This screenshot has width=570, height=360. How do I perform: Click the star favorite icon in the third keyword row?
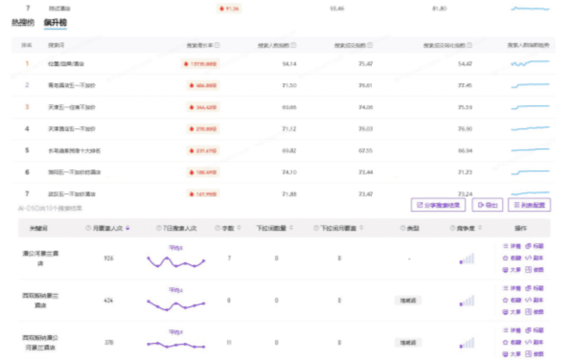505,342
